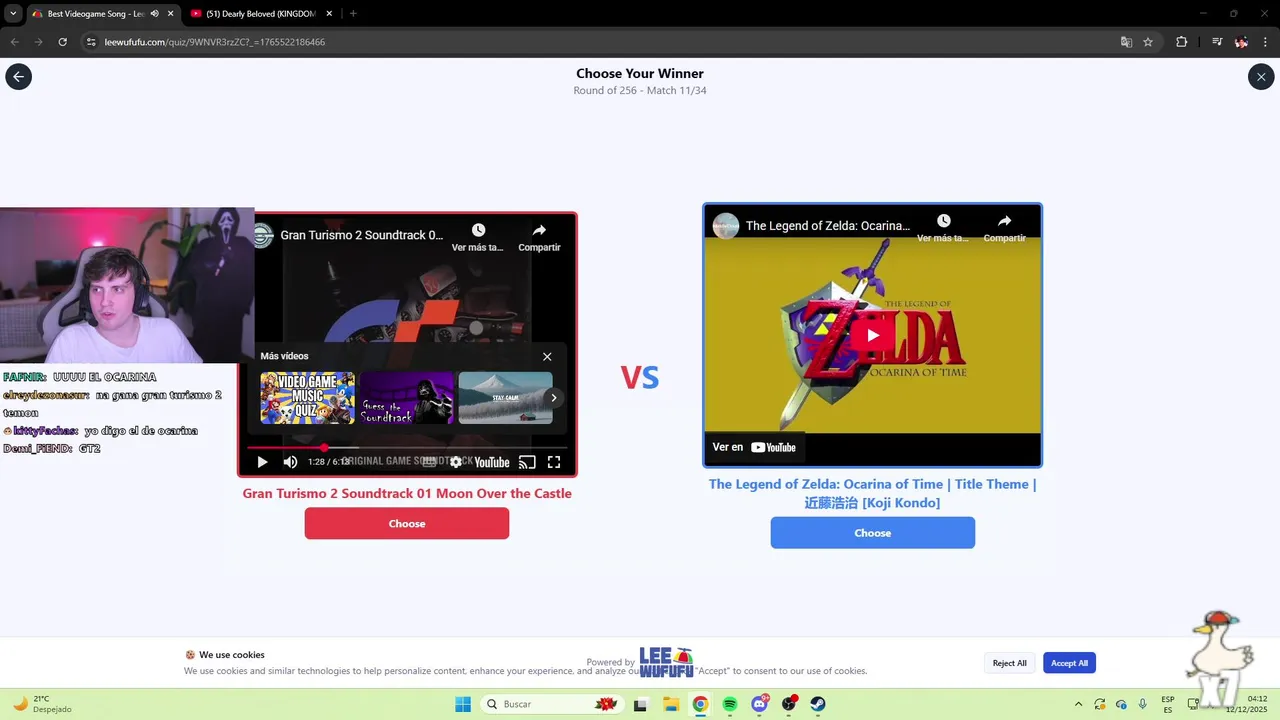1280x720 pixels.
Task: Accept all cookies
Action: 1069,663
